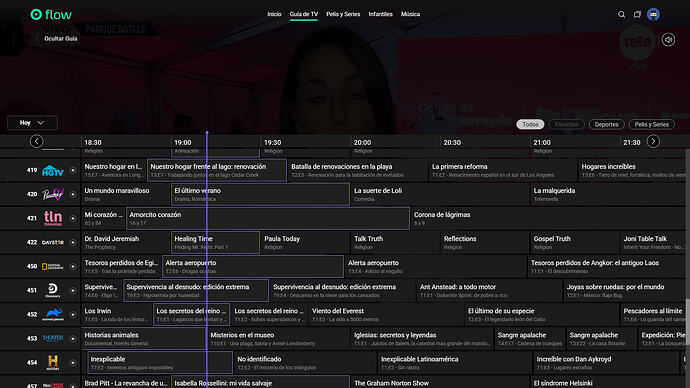
Task: Select the Favoritos filter
Action: [566, 124]
